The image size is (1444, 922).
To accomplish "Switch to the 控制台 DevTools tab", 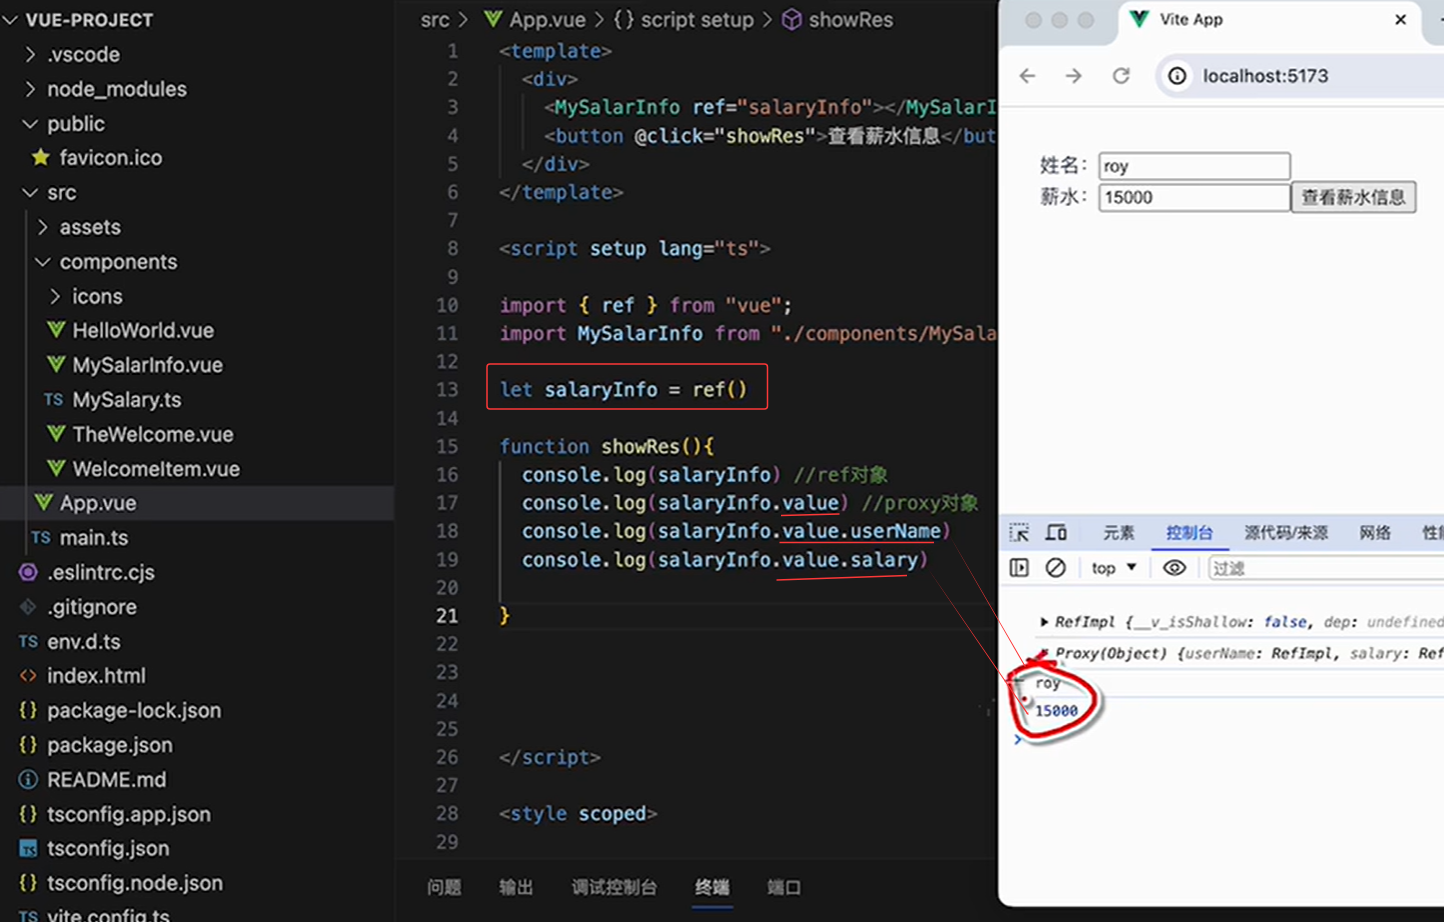I will (x=1189, y=533).
